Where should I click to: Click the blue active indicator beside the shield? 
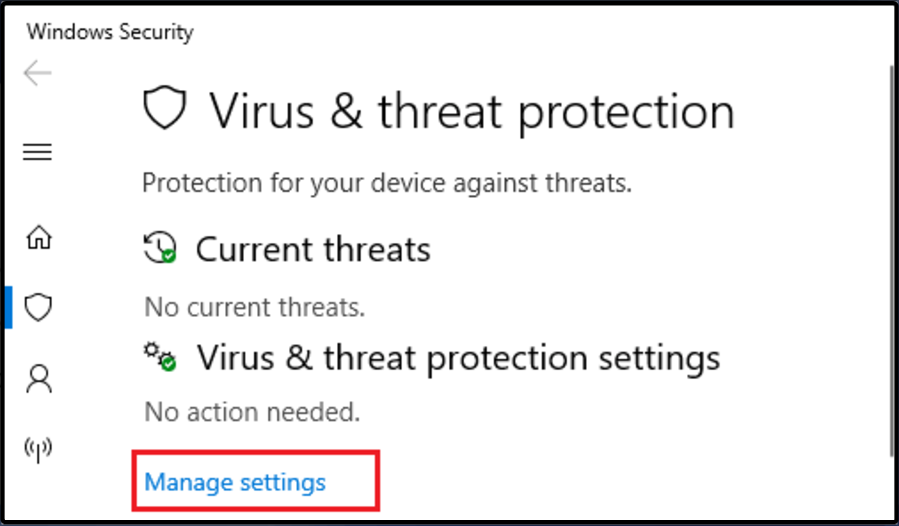pyautogui.click(x=8, y=307)
